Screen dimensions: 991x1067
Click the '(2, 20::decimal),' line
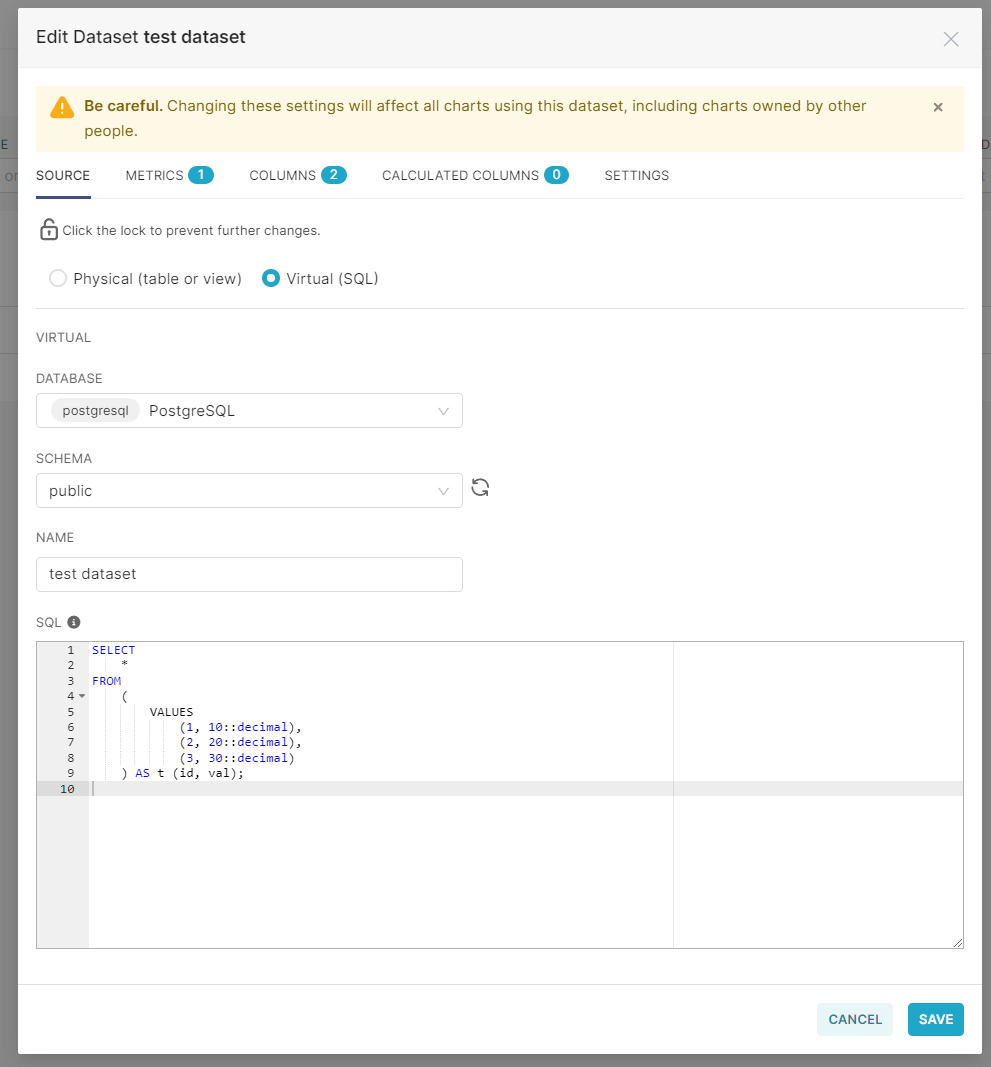pyautogui.click(x=240, y=742)
